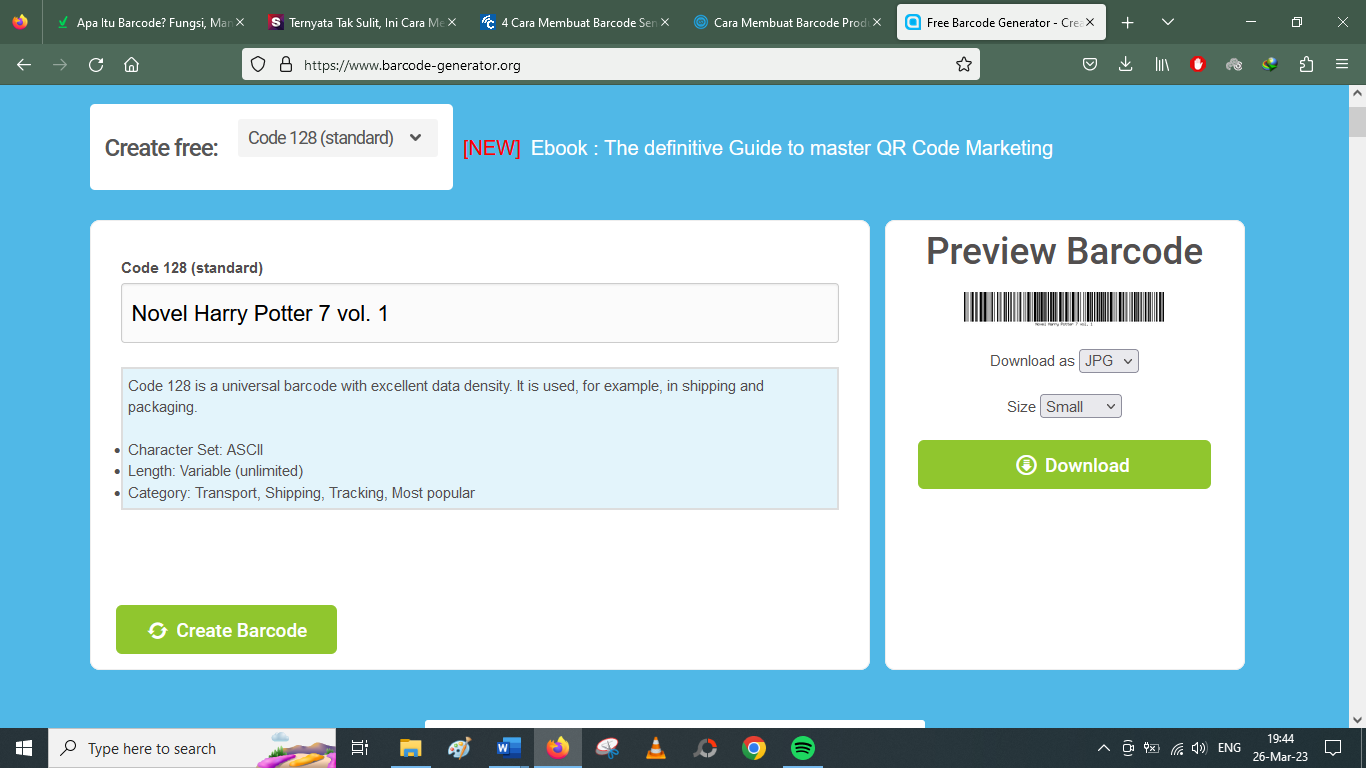Screen dimensions: 1366x768
Task: Launch the Paint palette app from taskbar
Action: coord(459,748)
